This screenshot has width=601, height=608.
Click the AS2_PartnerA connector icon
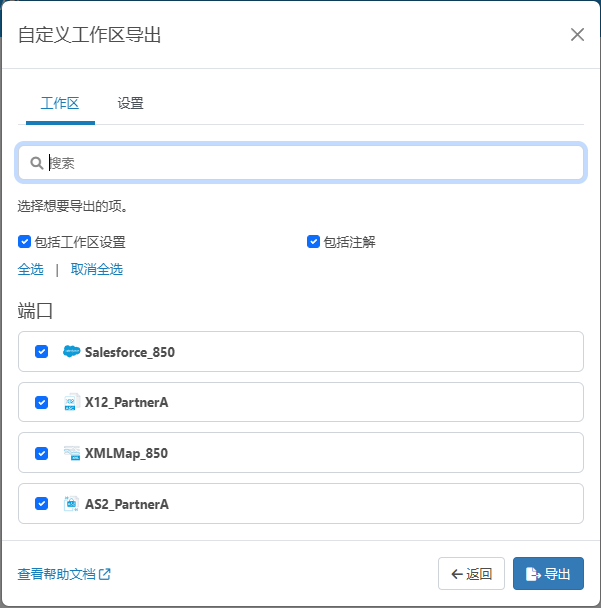(71, 504)
